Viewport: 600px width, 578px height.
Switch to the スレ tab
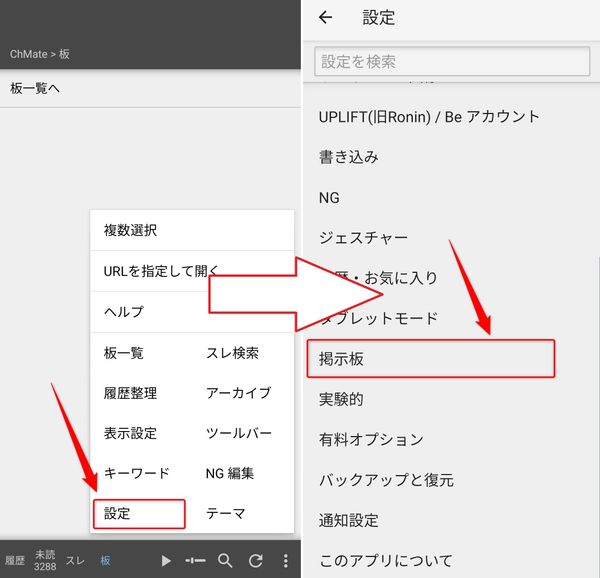pyautogui.click(x=75, y=561)
